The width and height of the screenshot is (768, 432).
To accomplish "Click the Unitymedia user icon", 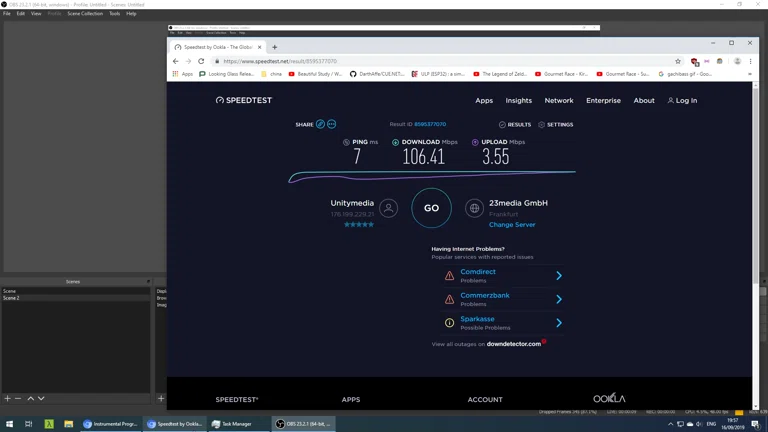I will pyautogui.click(x=388, y=208).
